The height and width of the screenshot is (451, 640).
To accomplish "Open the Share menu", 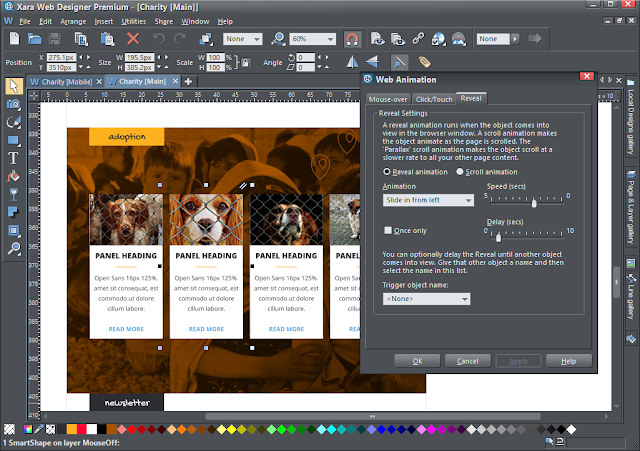I will pyautogui.click(x=164, y=21).
